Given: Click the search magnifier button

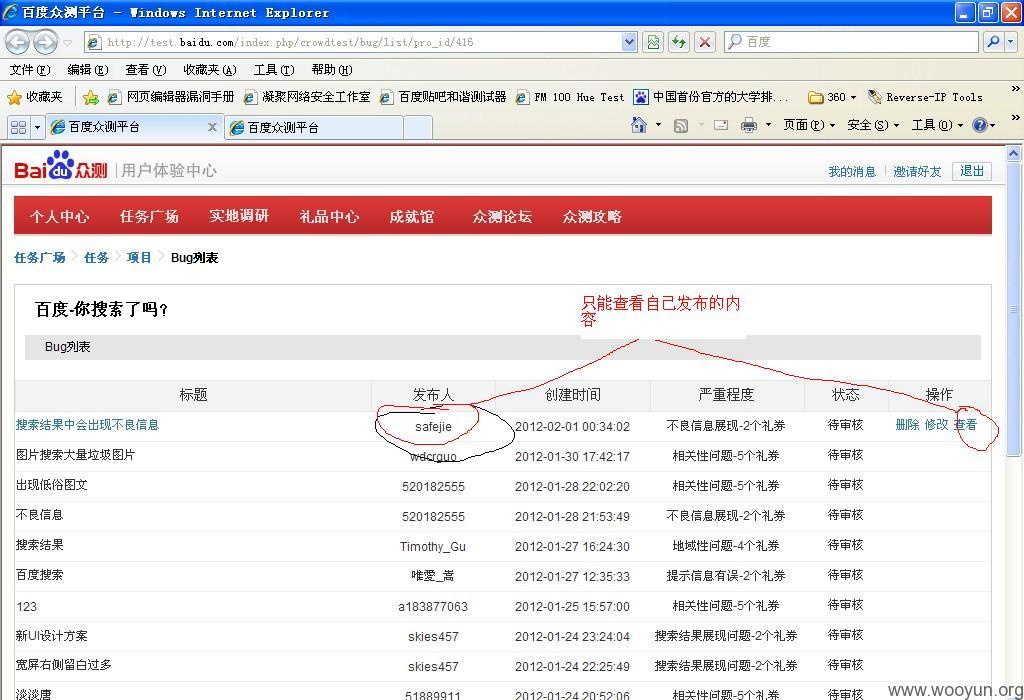Looking at the screenshot, I should click(993, 42).
